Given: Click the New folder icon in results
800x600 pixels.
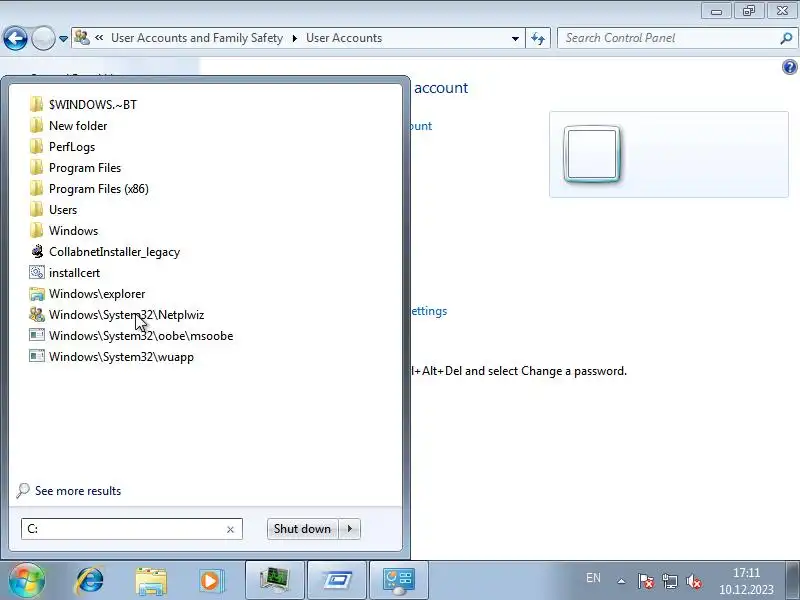Looking at the screenshot, I should (x=37, y=125).
